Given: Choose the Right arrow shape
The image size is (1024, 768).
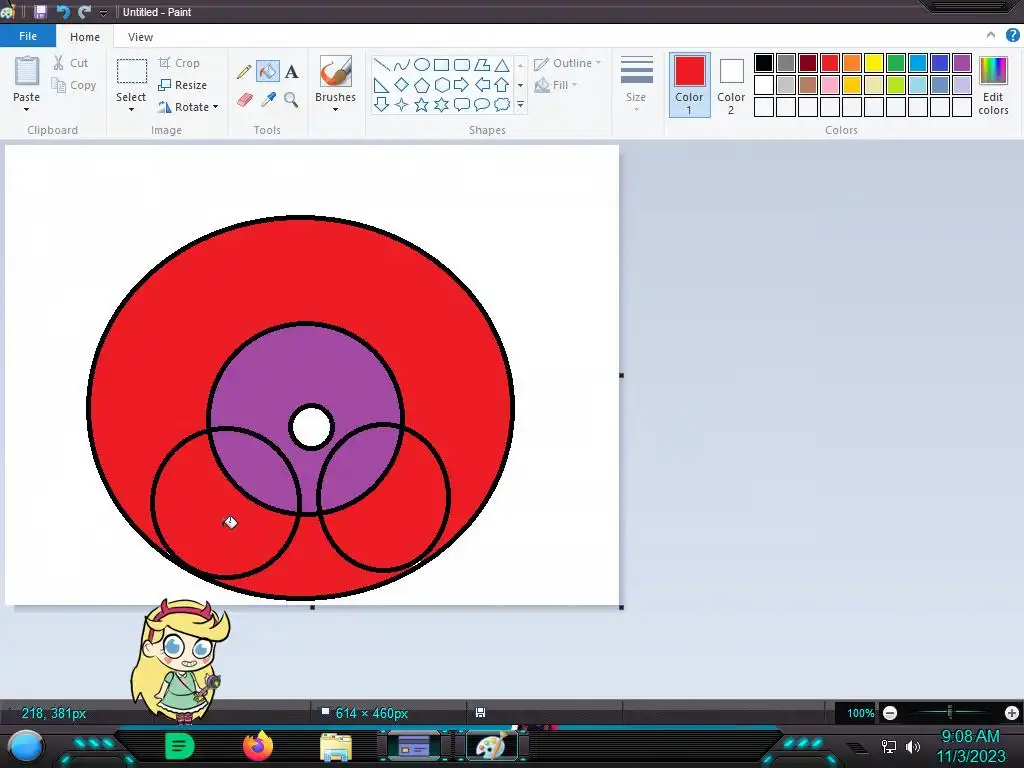Looking at the screenshot, I should tap(462, 85).
